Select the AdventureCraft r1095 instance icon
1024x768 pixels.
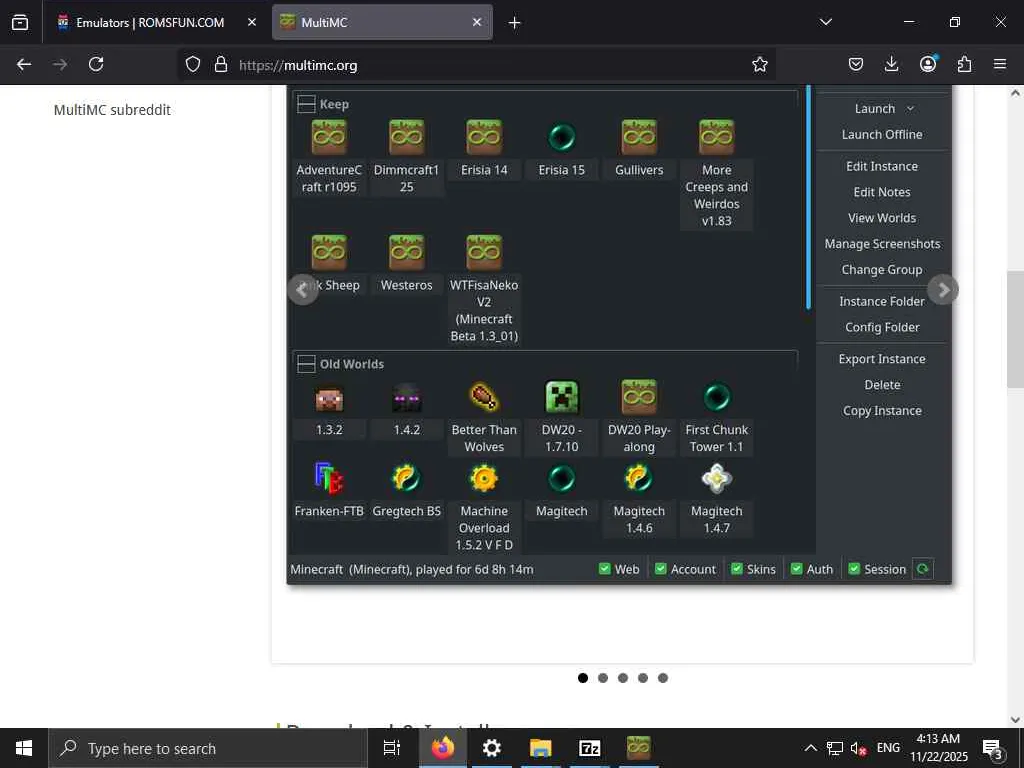point(329,137)
